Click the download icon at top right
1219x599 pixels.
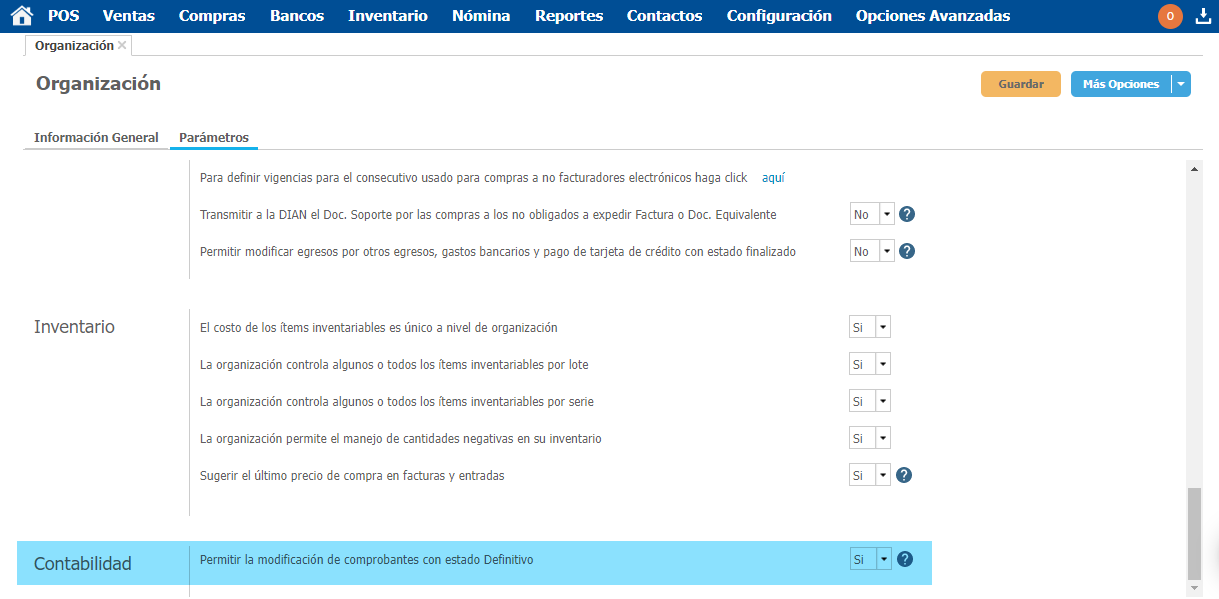coord(1203,16)
